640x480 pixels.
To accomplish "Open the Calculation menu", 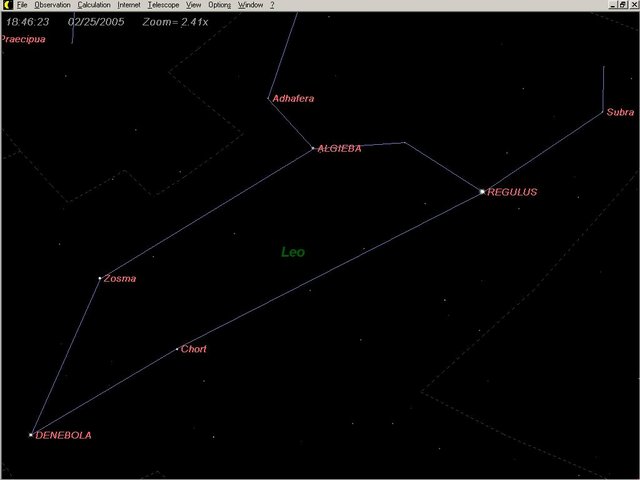I will [x=94, y=5].
